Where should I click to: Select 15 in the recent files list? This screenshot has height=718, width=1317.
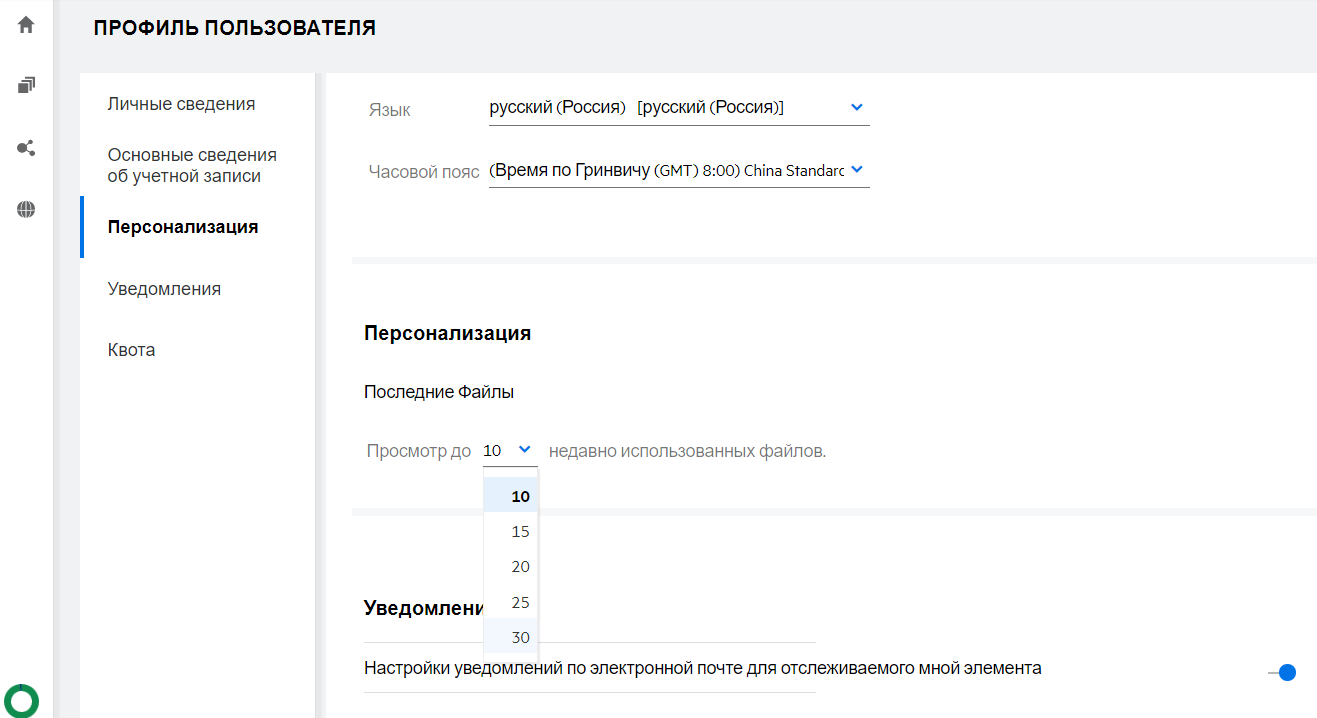[x=520, y=532]
